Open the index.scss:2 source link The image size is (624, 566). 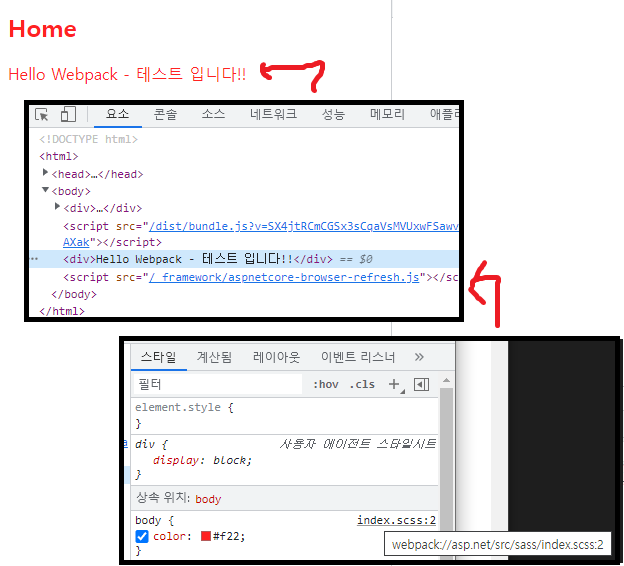pyautogui.click(x=396, y=520)
